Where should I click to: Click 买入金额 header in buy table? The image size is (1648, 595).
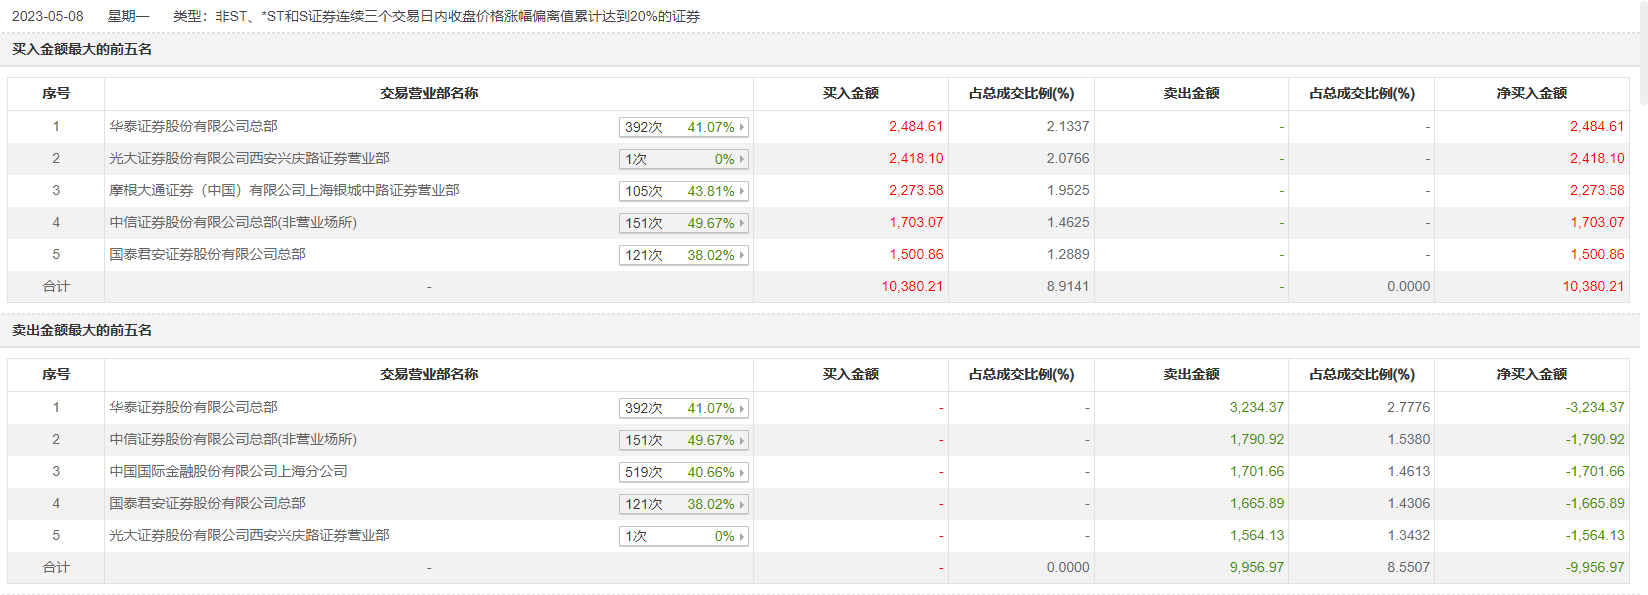click(x=851, y=93)
